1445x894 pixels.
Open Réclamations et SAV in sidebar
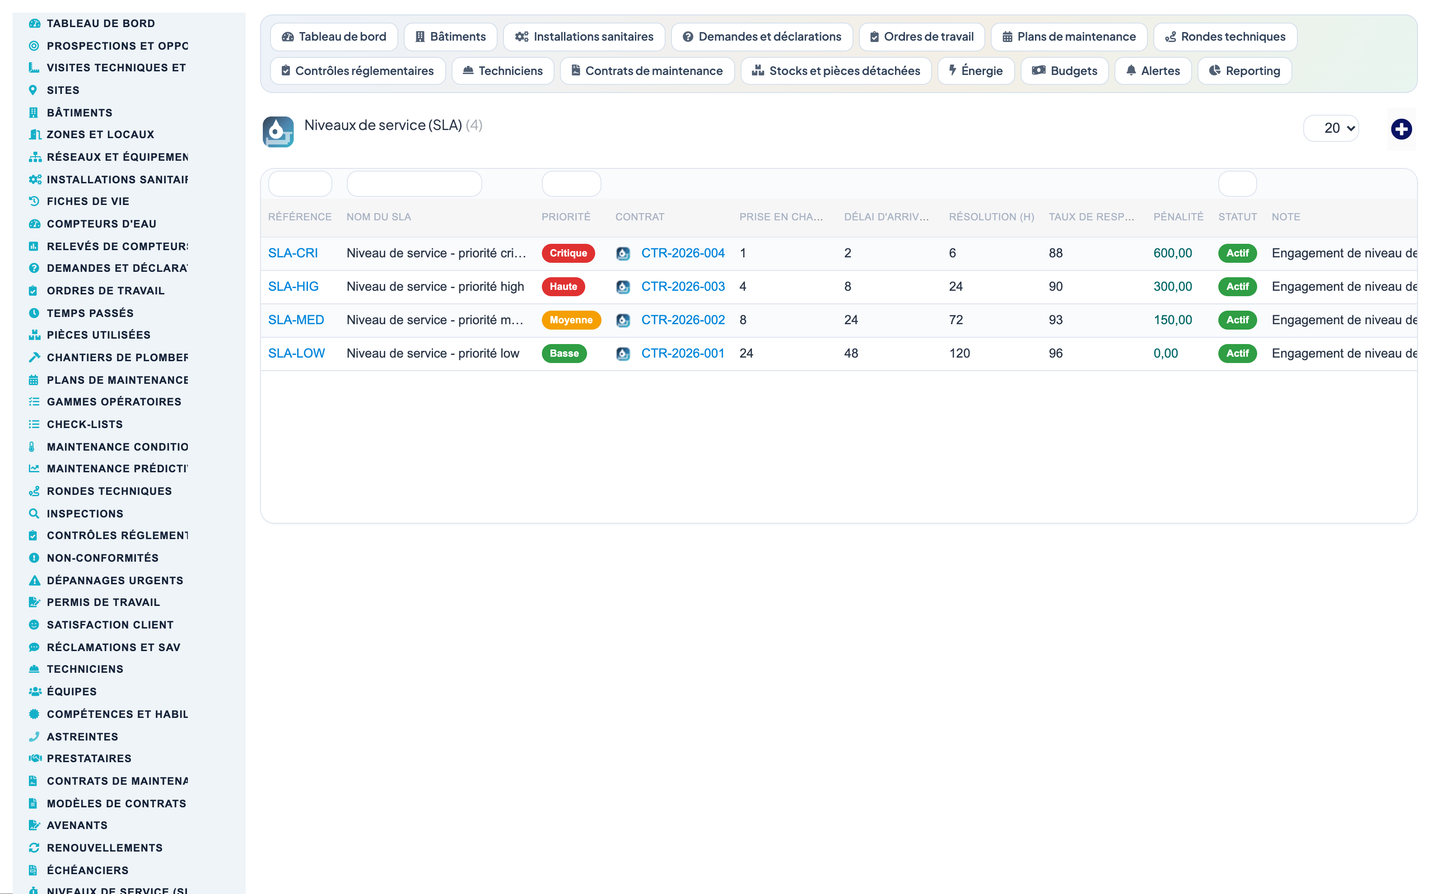113,647
